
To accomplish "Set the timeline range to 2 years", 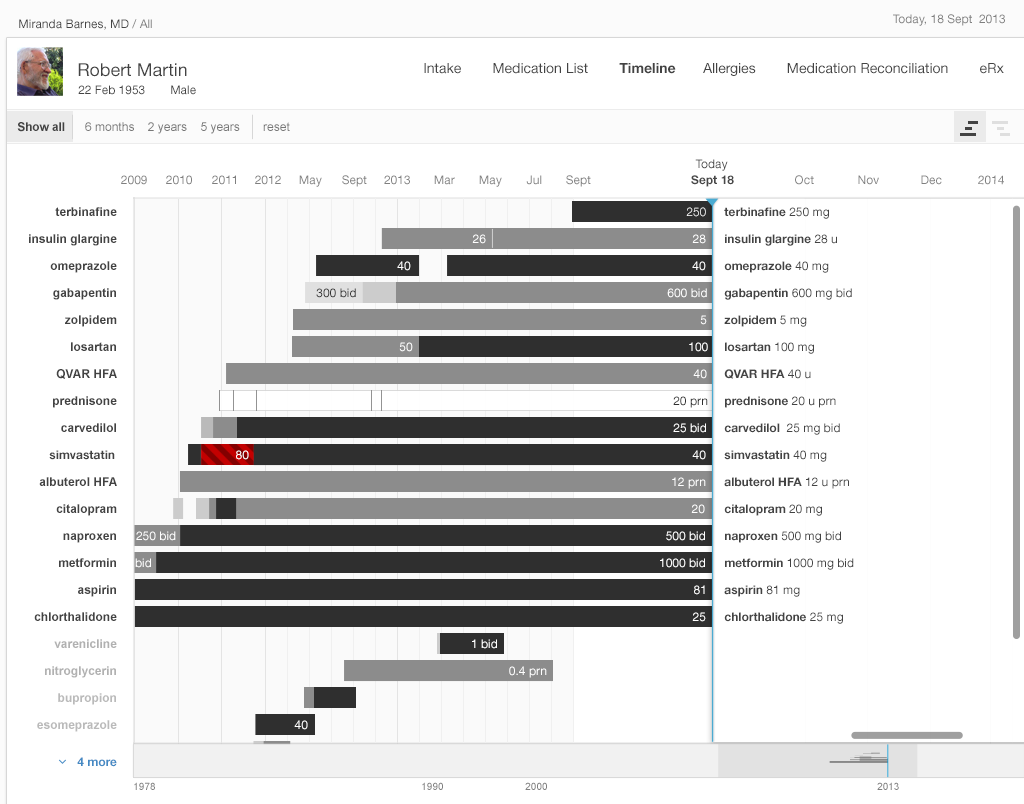I will click(167, 127).
